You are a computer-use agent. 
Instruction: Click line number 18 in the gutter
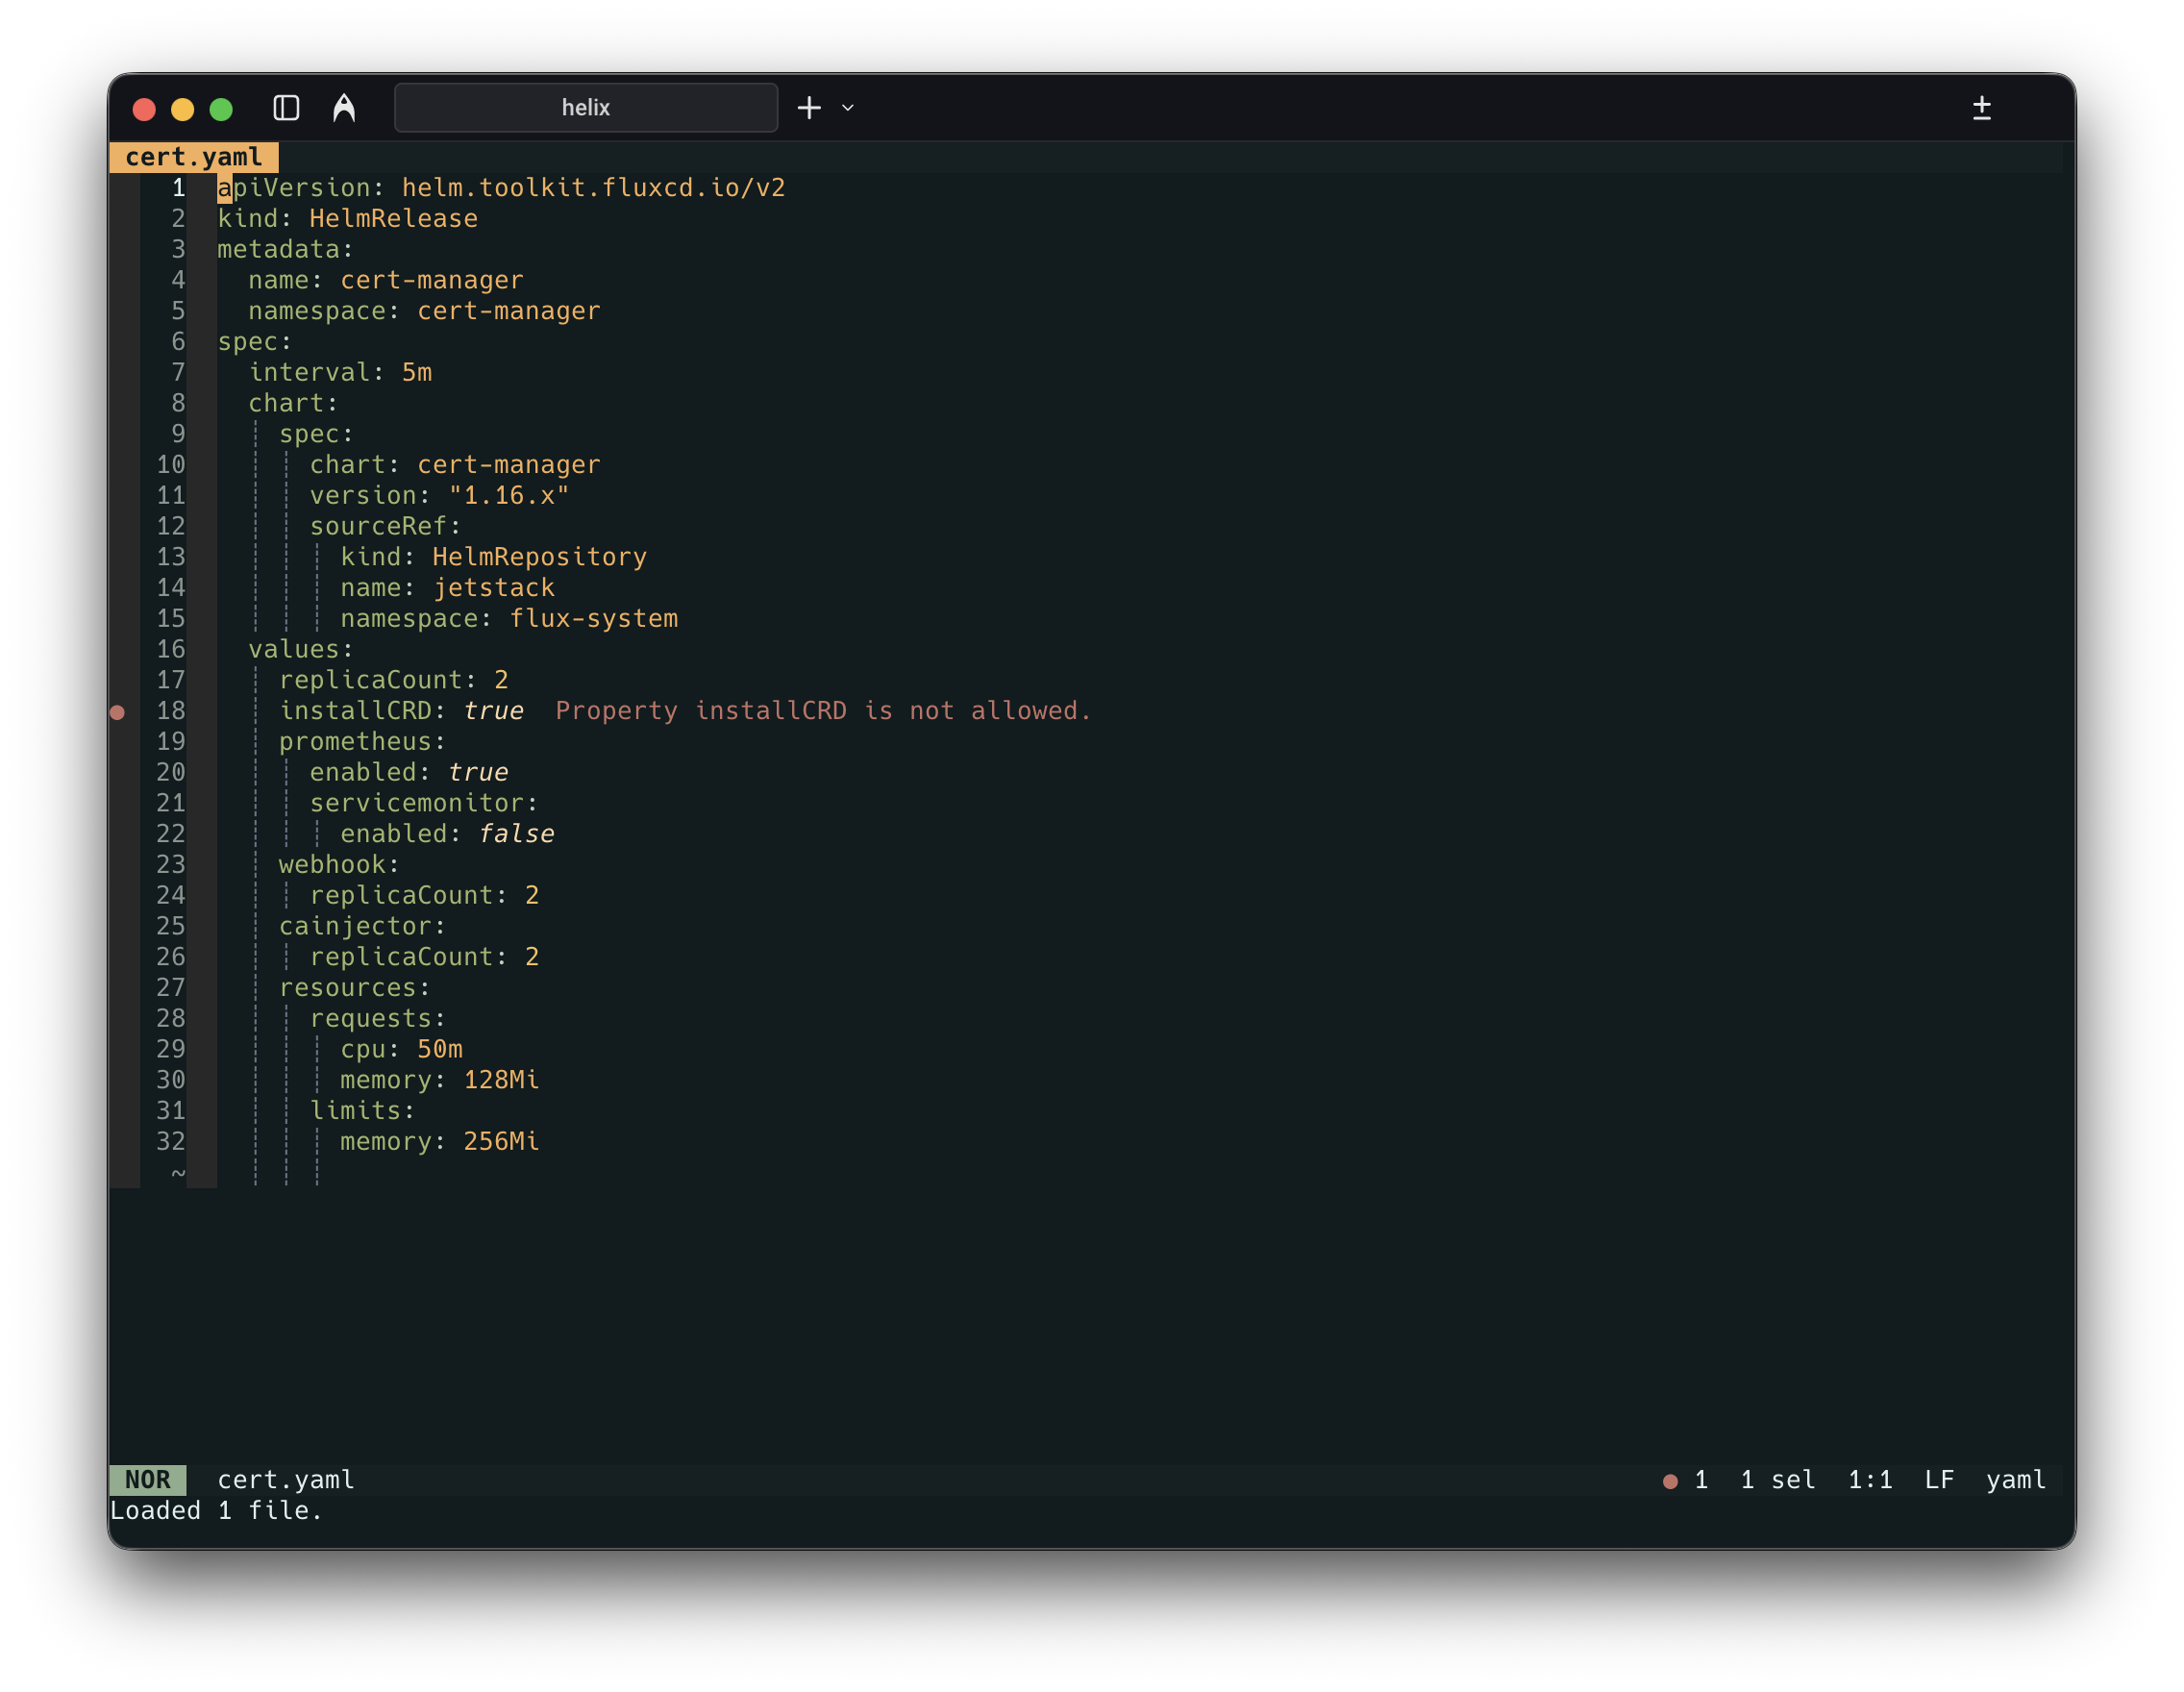pyautogui.click(x=171, y=711)
